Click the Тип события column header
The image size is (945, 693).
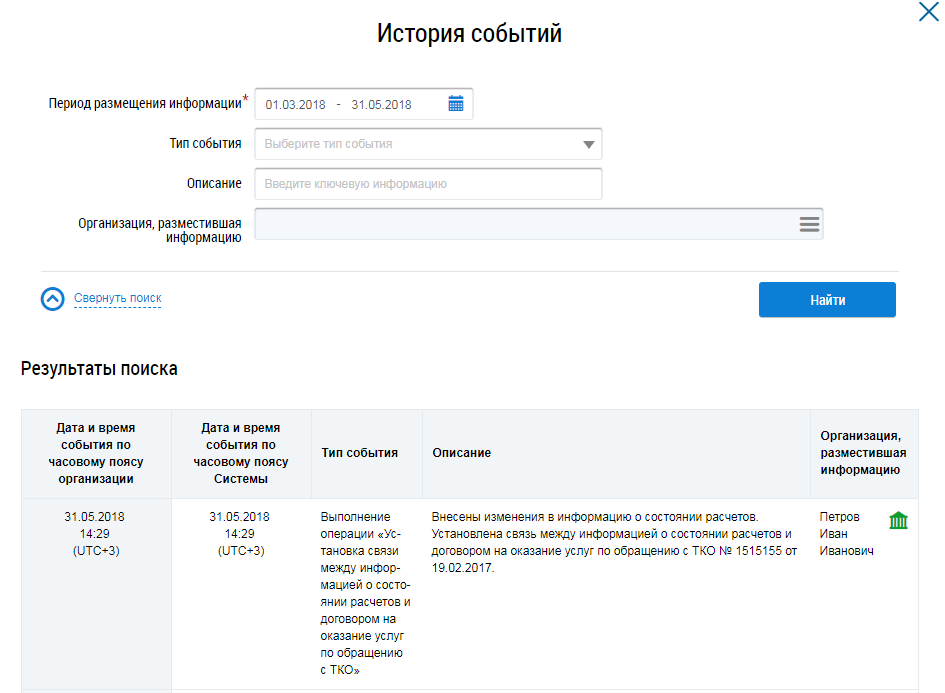tap(359, 453)
